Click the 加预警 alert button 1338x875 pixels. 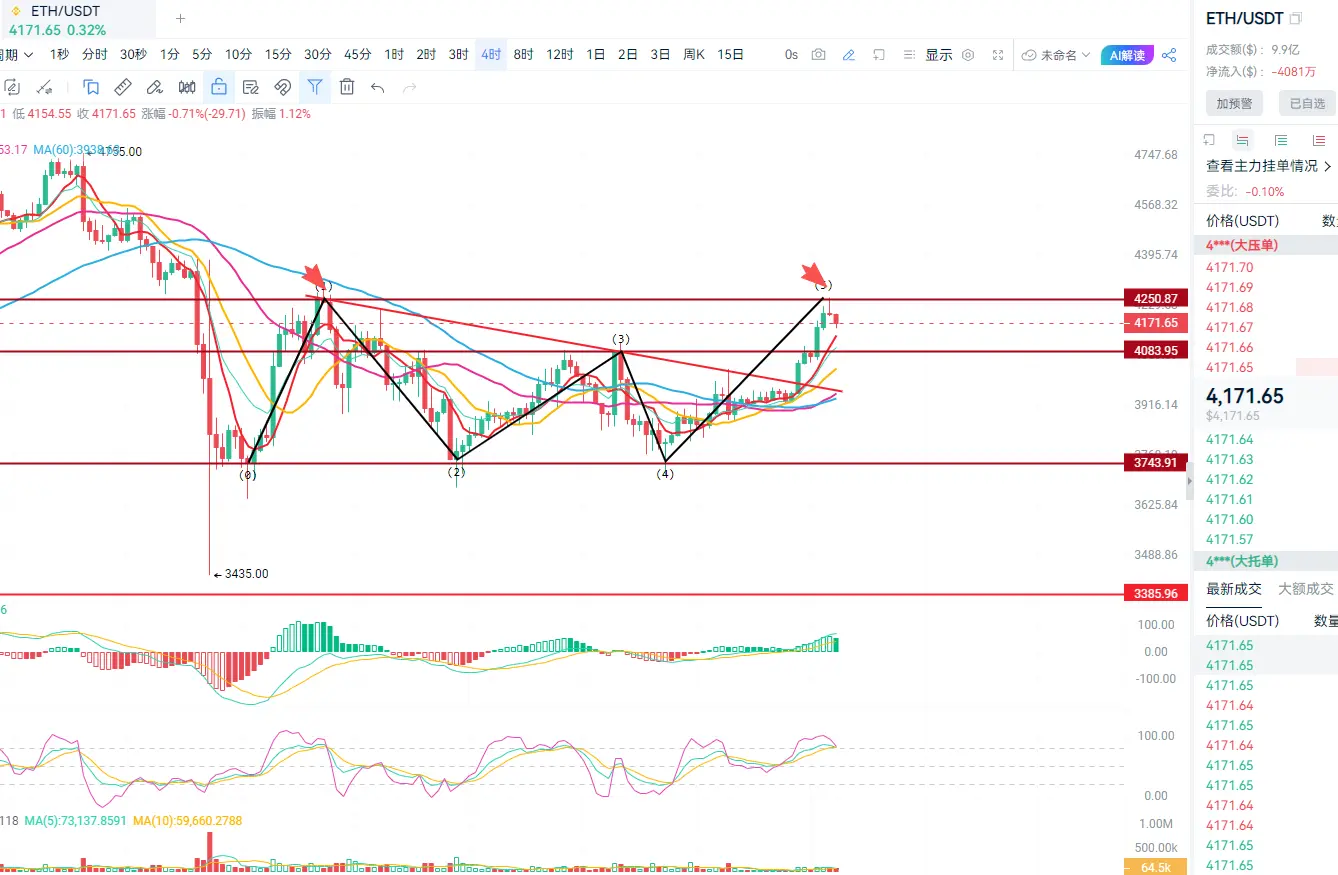click(1234, 103)
